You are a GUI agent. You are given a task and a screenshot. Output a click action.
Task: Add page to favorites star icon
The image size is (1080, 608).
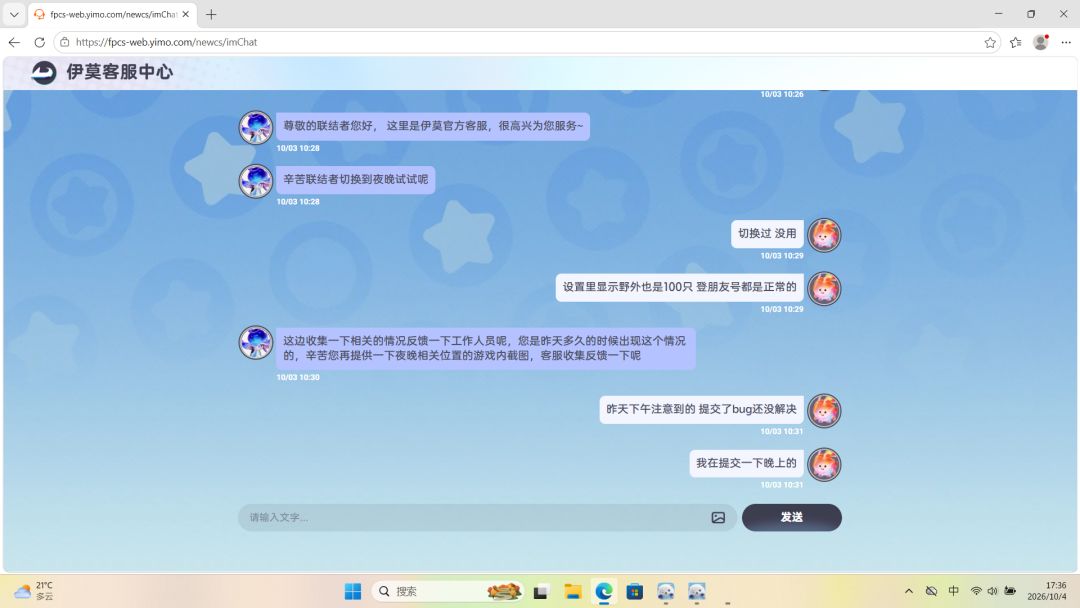[990, 42]
